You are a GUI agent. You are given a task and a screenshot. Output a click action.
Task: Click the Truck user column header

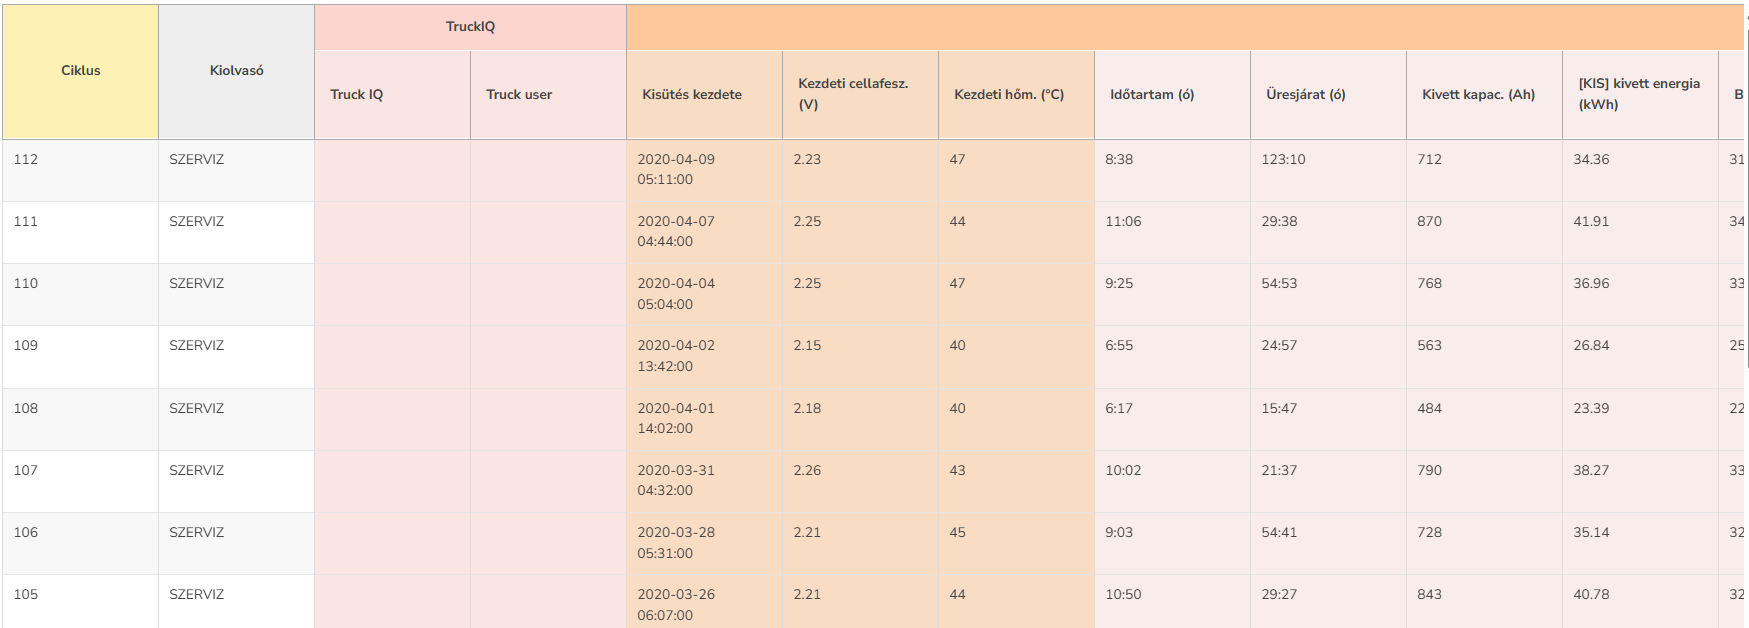[519, 95]
